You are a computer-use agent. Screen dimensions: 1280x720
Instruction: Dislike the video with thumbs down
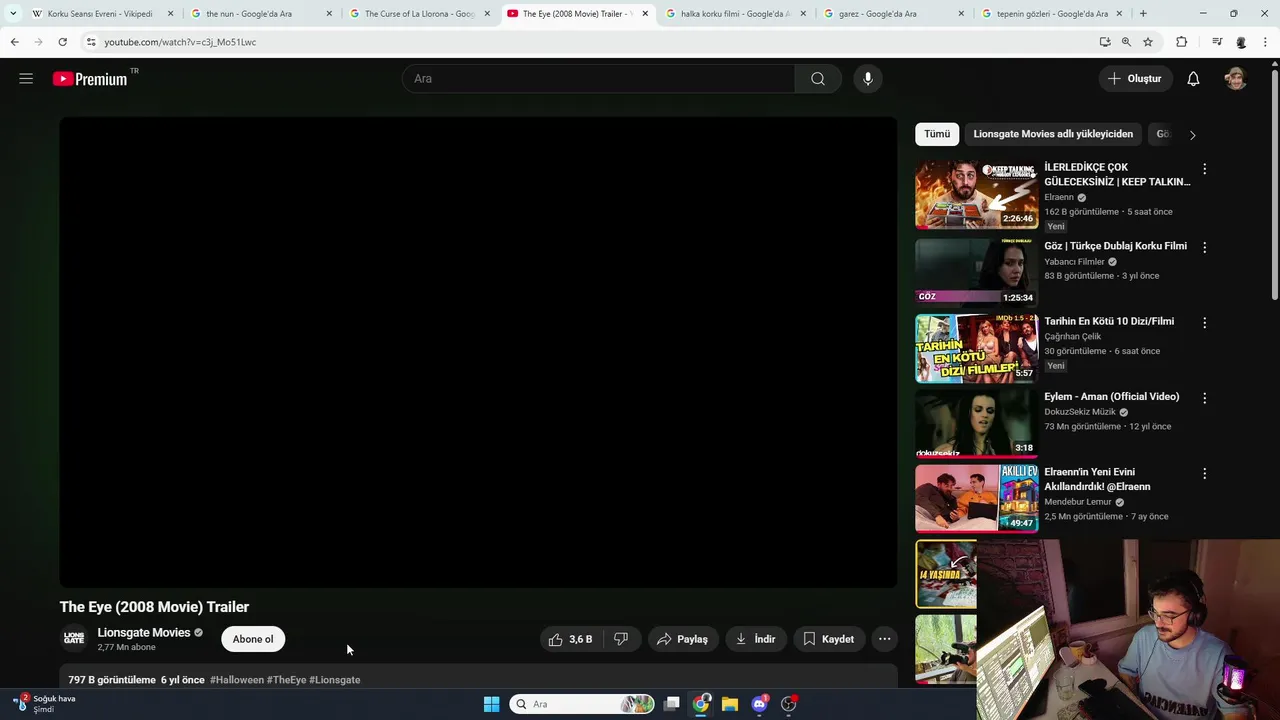(621, 639)
